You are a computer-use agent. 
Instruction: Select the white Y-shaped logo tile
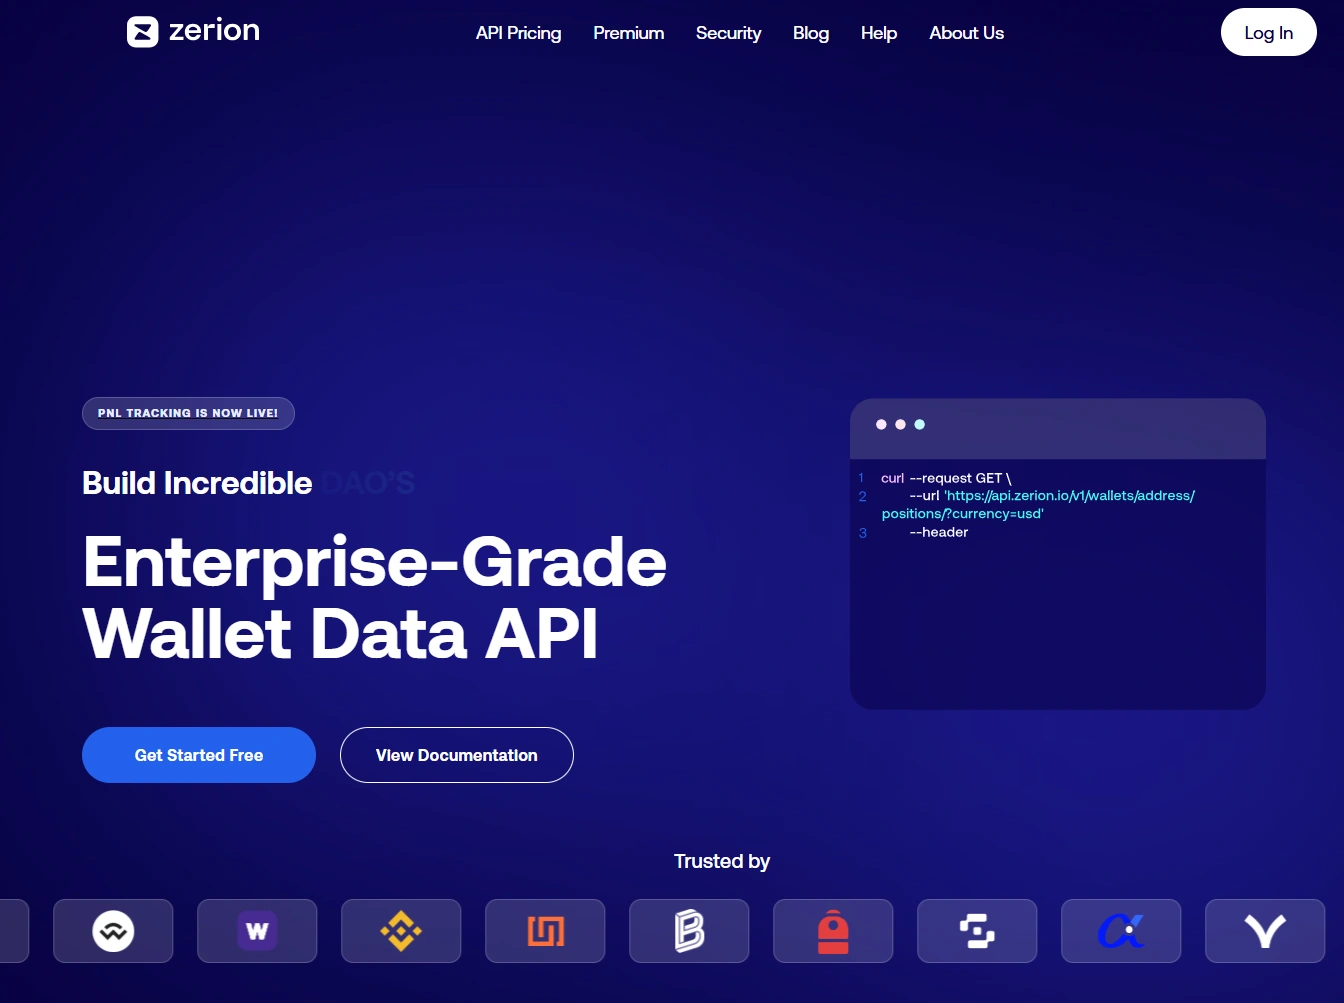[x=1265, y=931]
